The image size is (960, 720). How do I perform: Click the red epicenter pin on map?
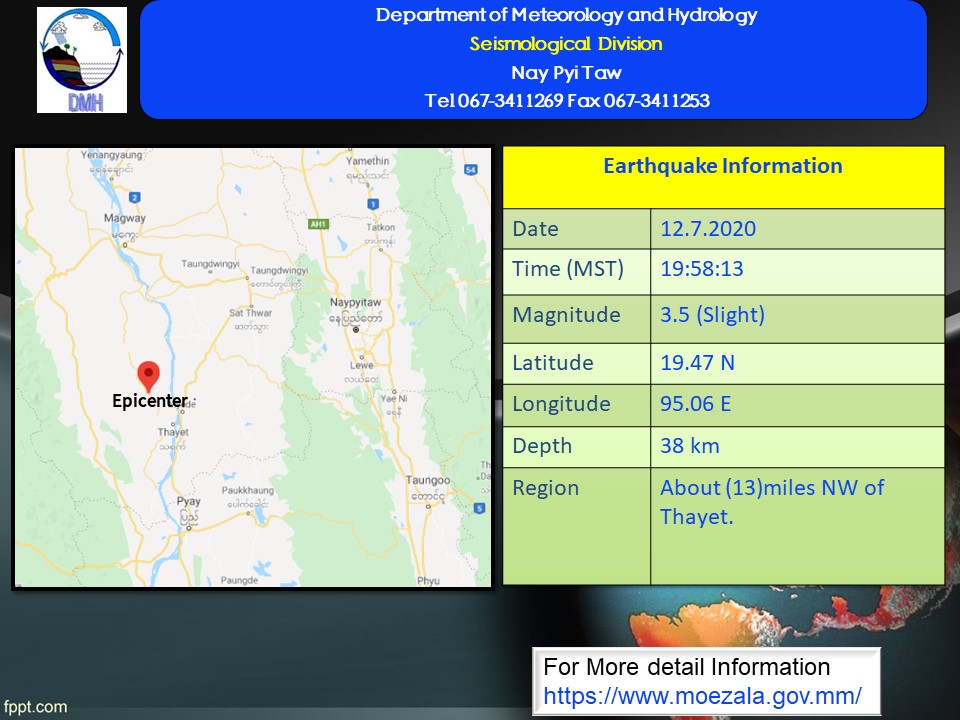148,376
